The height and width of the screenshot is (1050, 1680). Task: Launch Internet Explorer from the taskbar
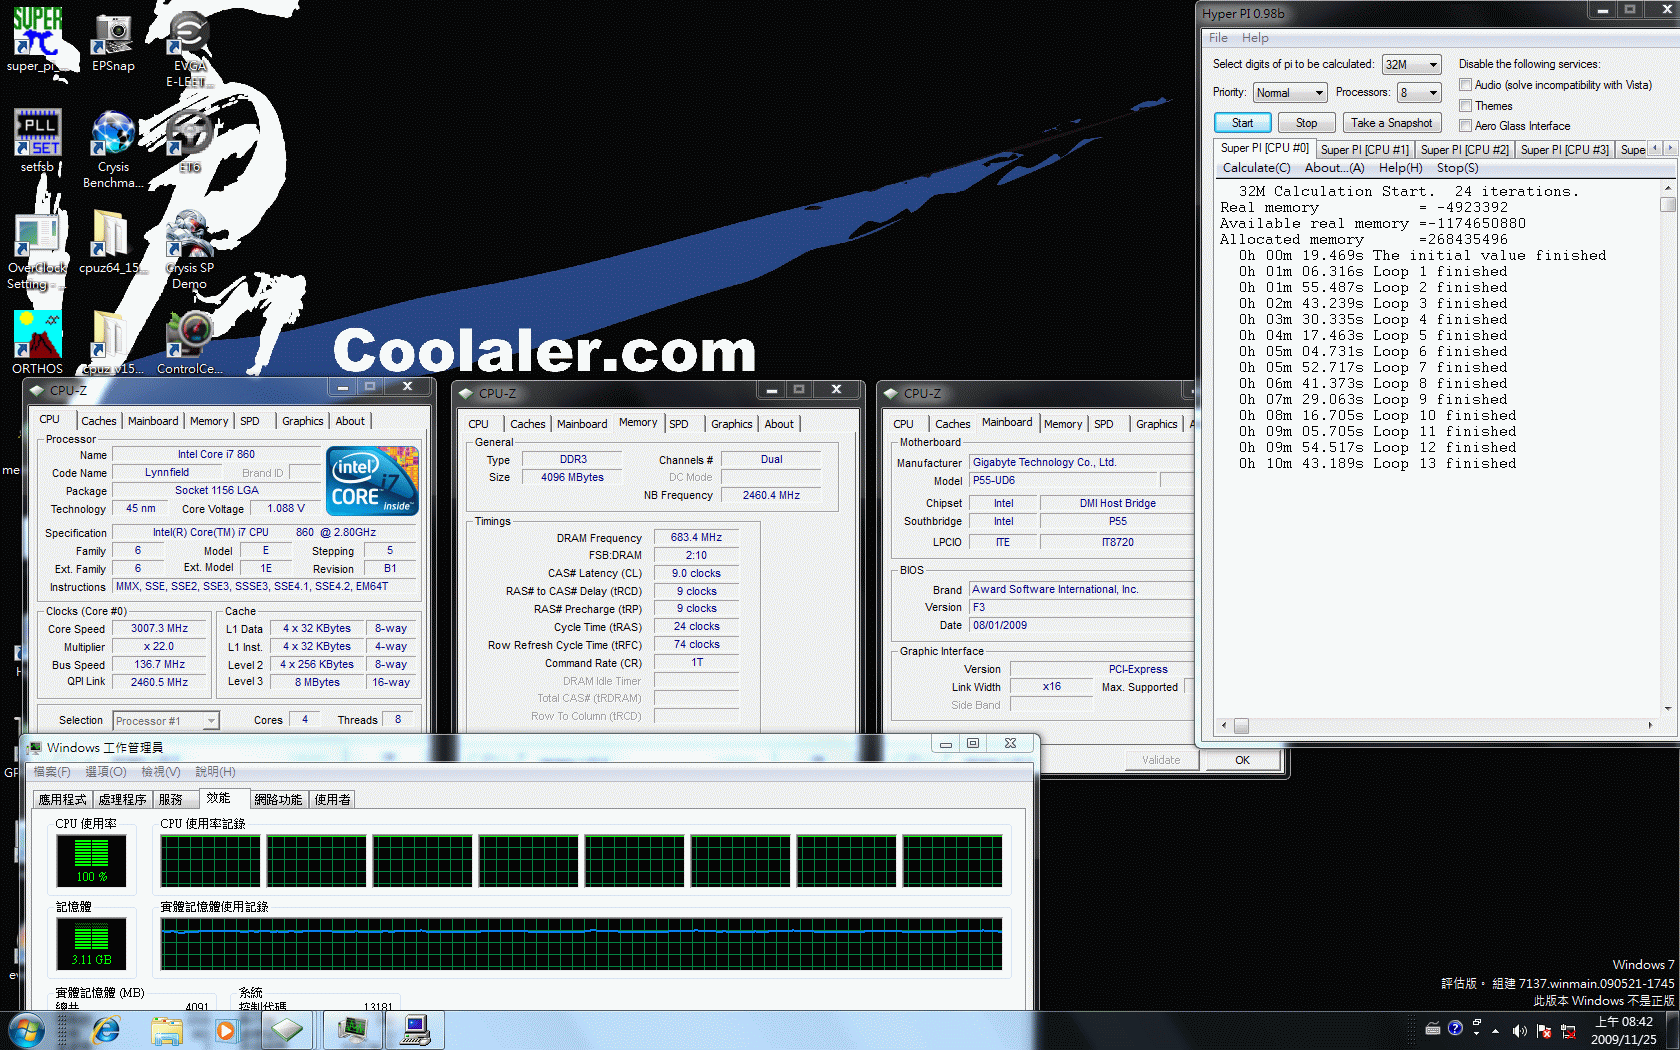[x=105, y=1030]
